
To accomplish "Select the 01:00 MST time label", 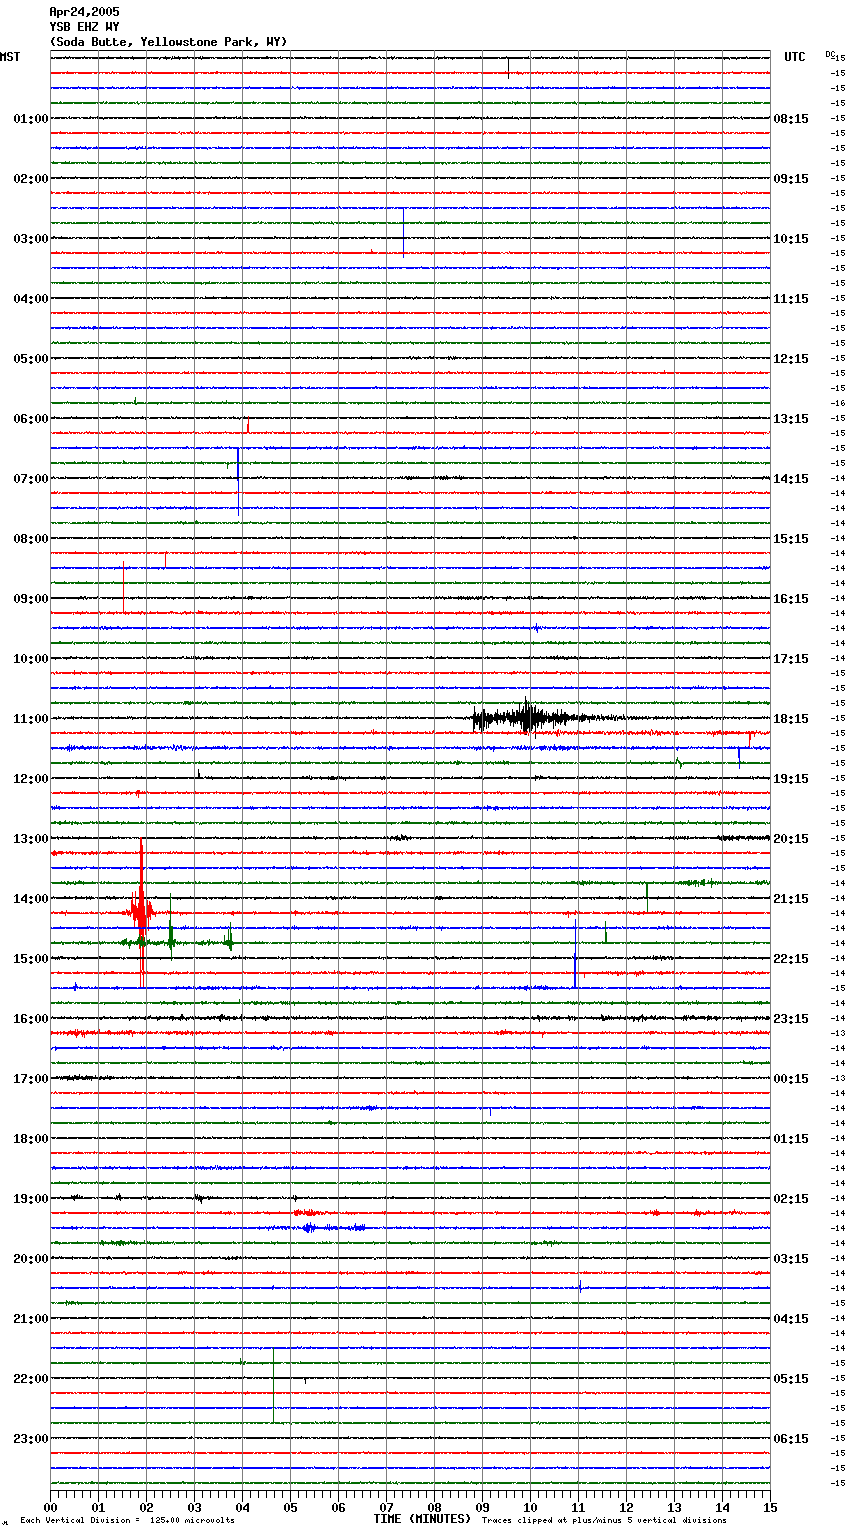I will pyautogui.click(x=30, y=119).
